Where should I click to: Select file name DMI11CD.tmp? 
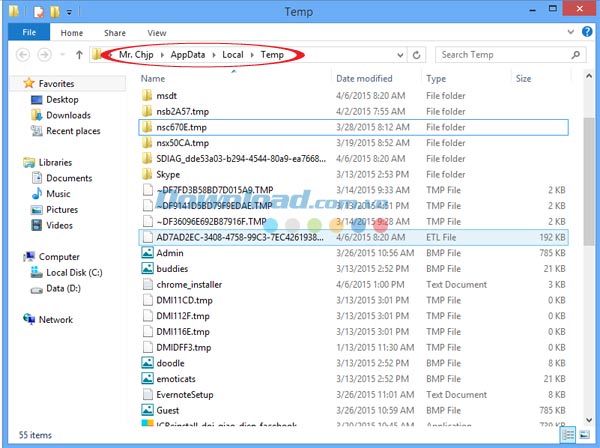point(184,300)
